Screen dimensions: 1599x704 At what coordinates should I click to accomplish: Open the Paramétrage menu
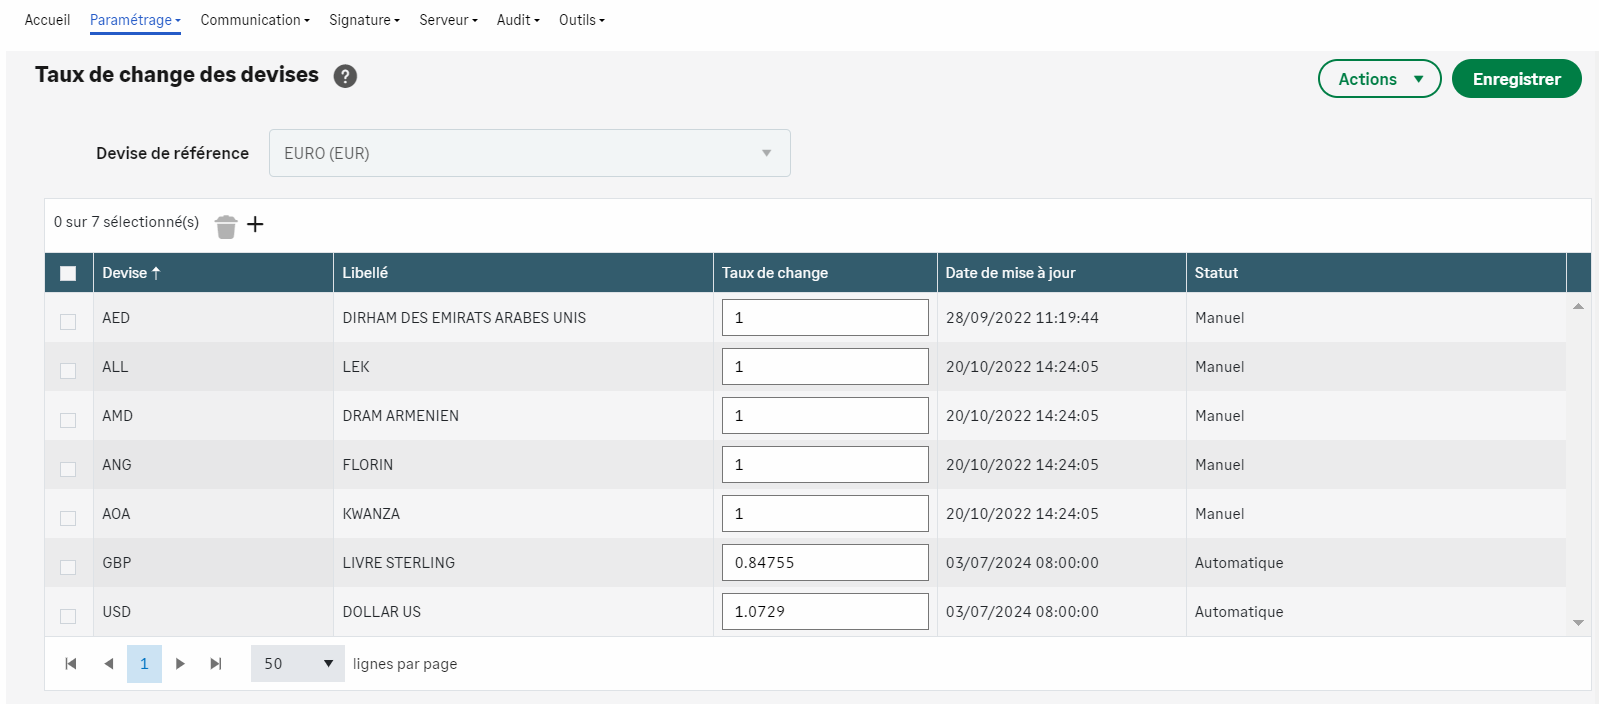pyautogui.click(x=135, y=20)
